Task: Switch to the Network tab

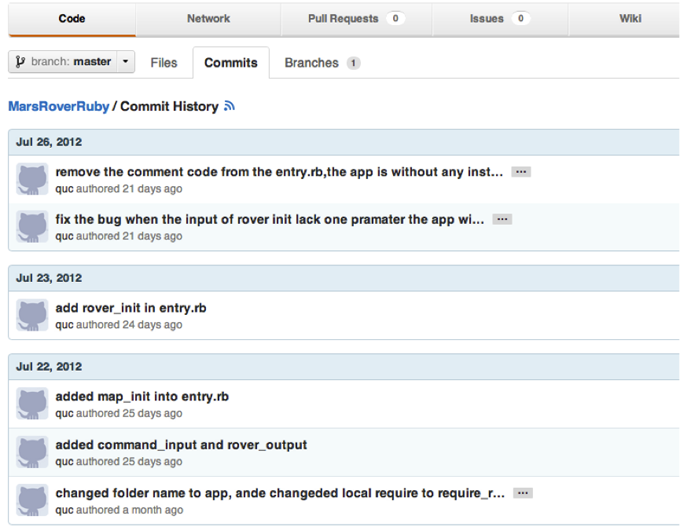Action: 208,18
